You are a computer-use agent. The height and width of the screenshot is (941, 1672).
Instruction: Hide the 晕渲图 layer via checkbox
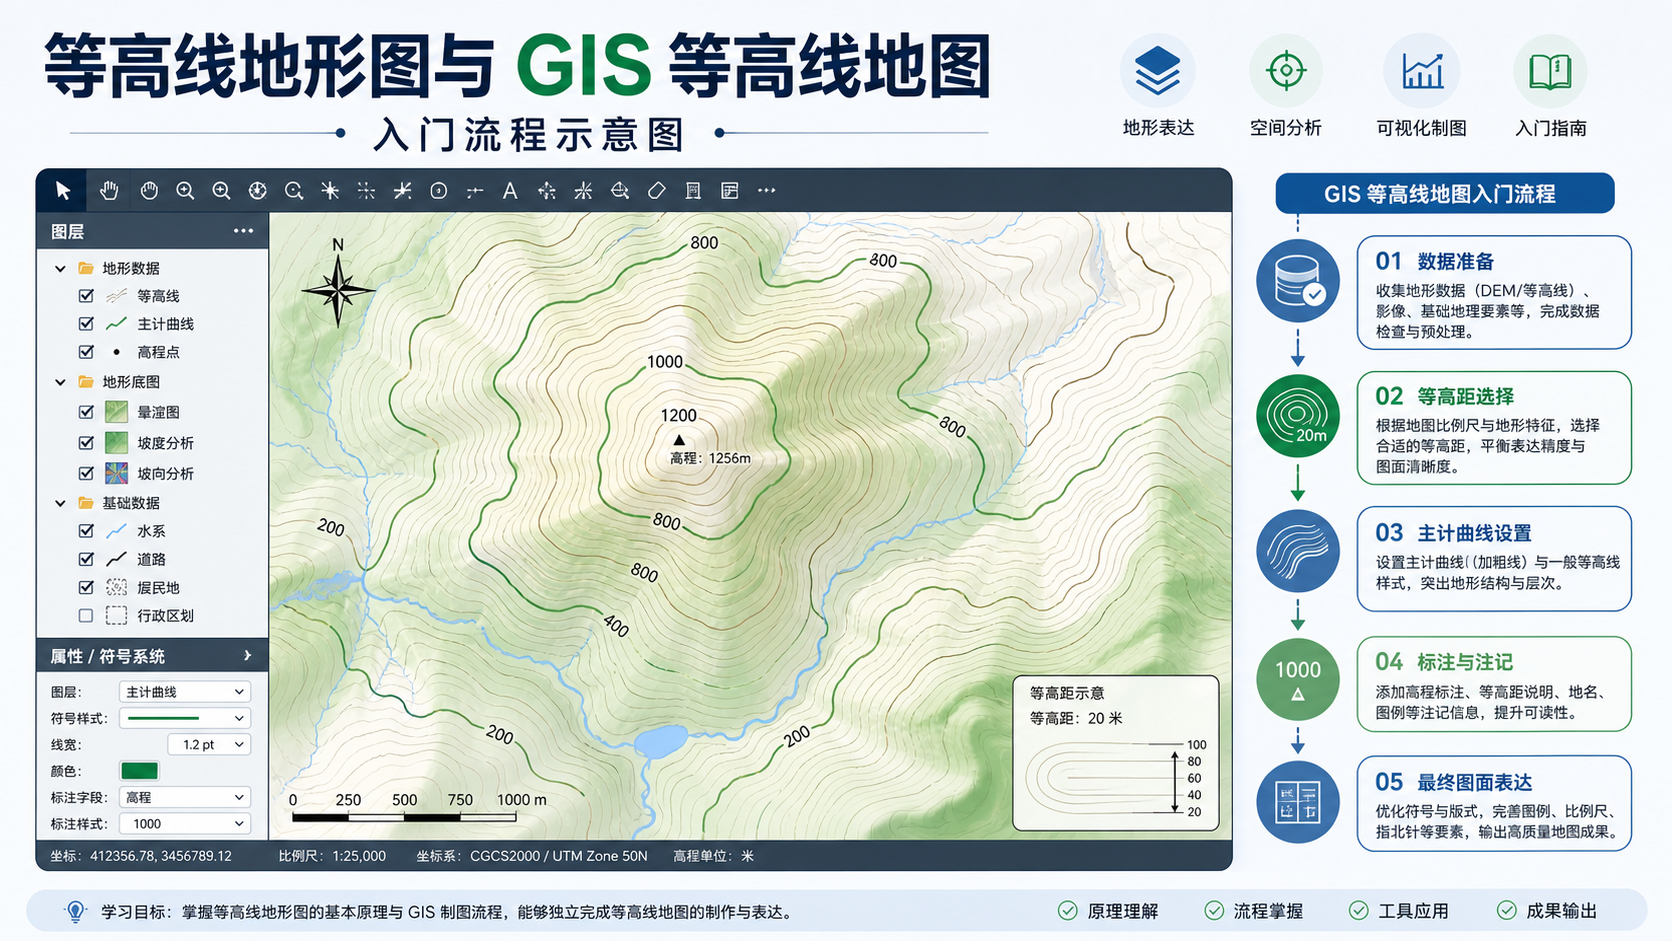[x=86, y=412]
